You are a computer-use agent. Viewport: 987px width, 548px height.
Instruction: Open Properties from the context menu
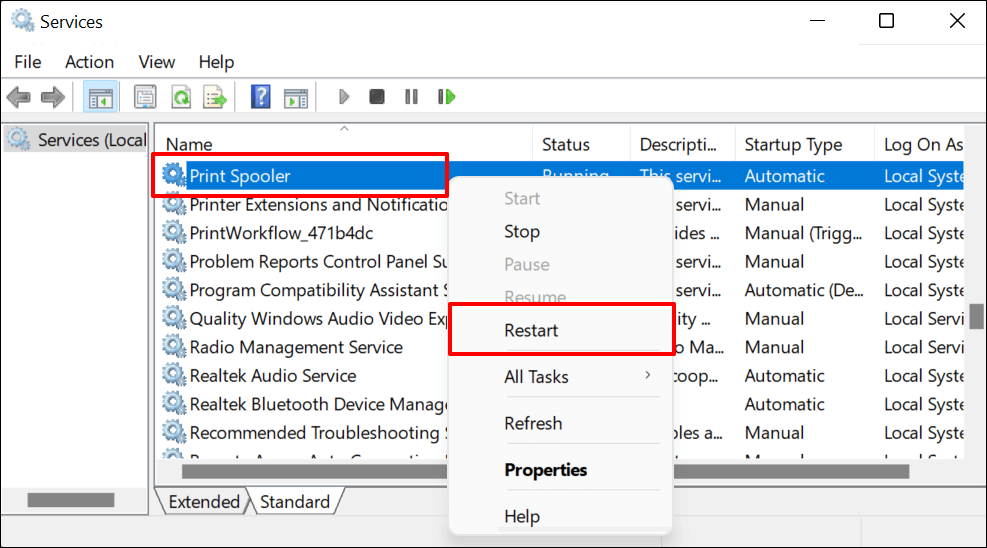click(545, 470)
